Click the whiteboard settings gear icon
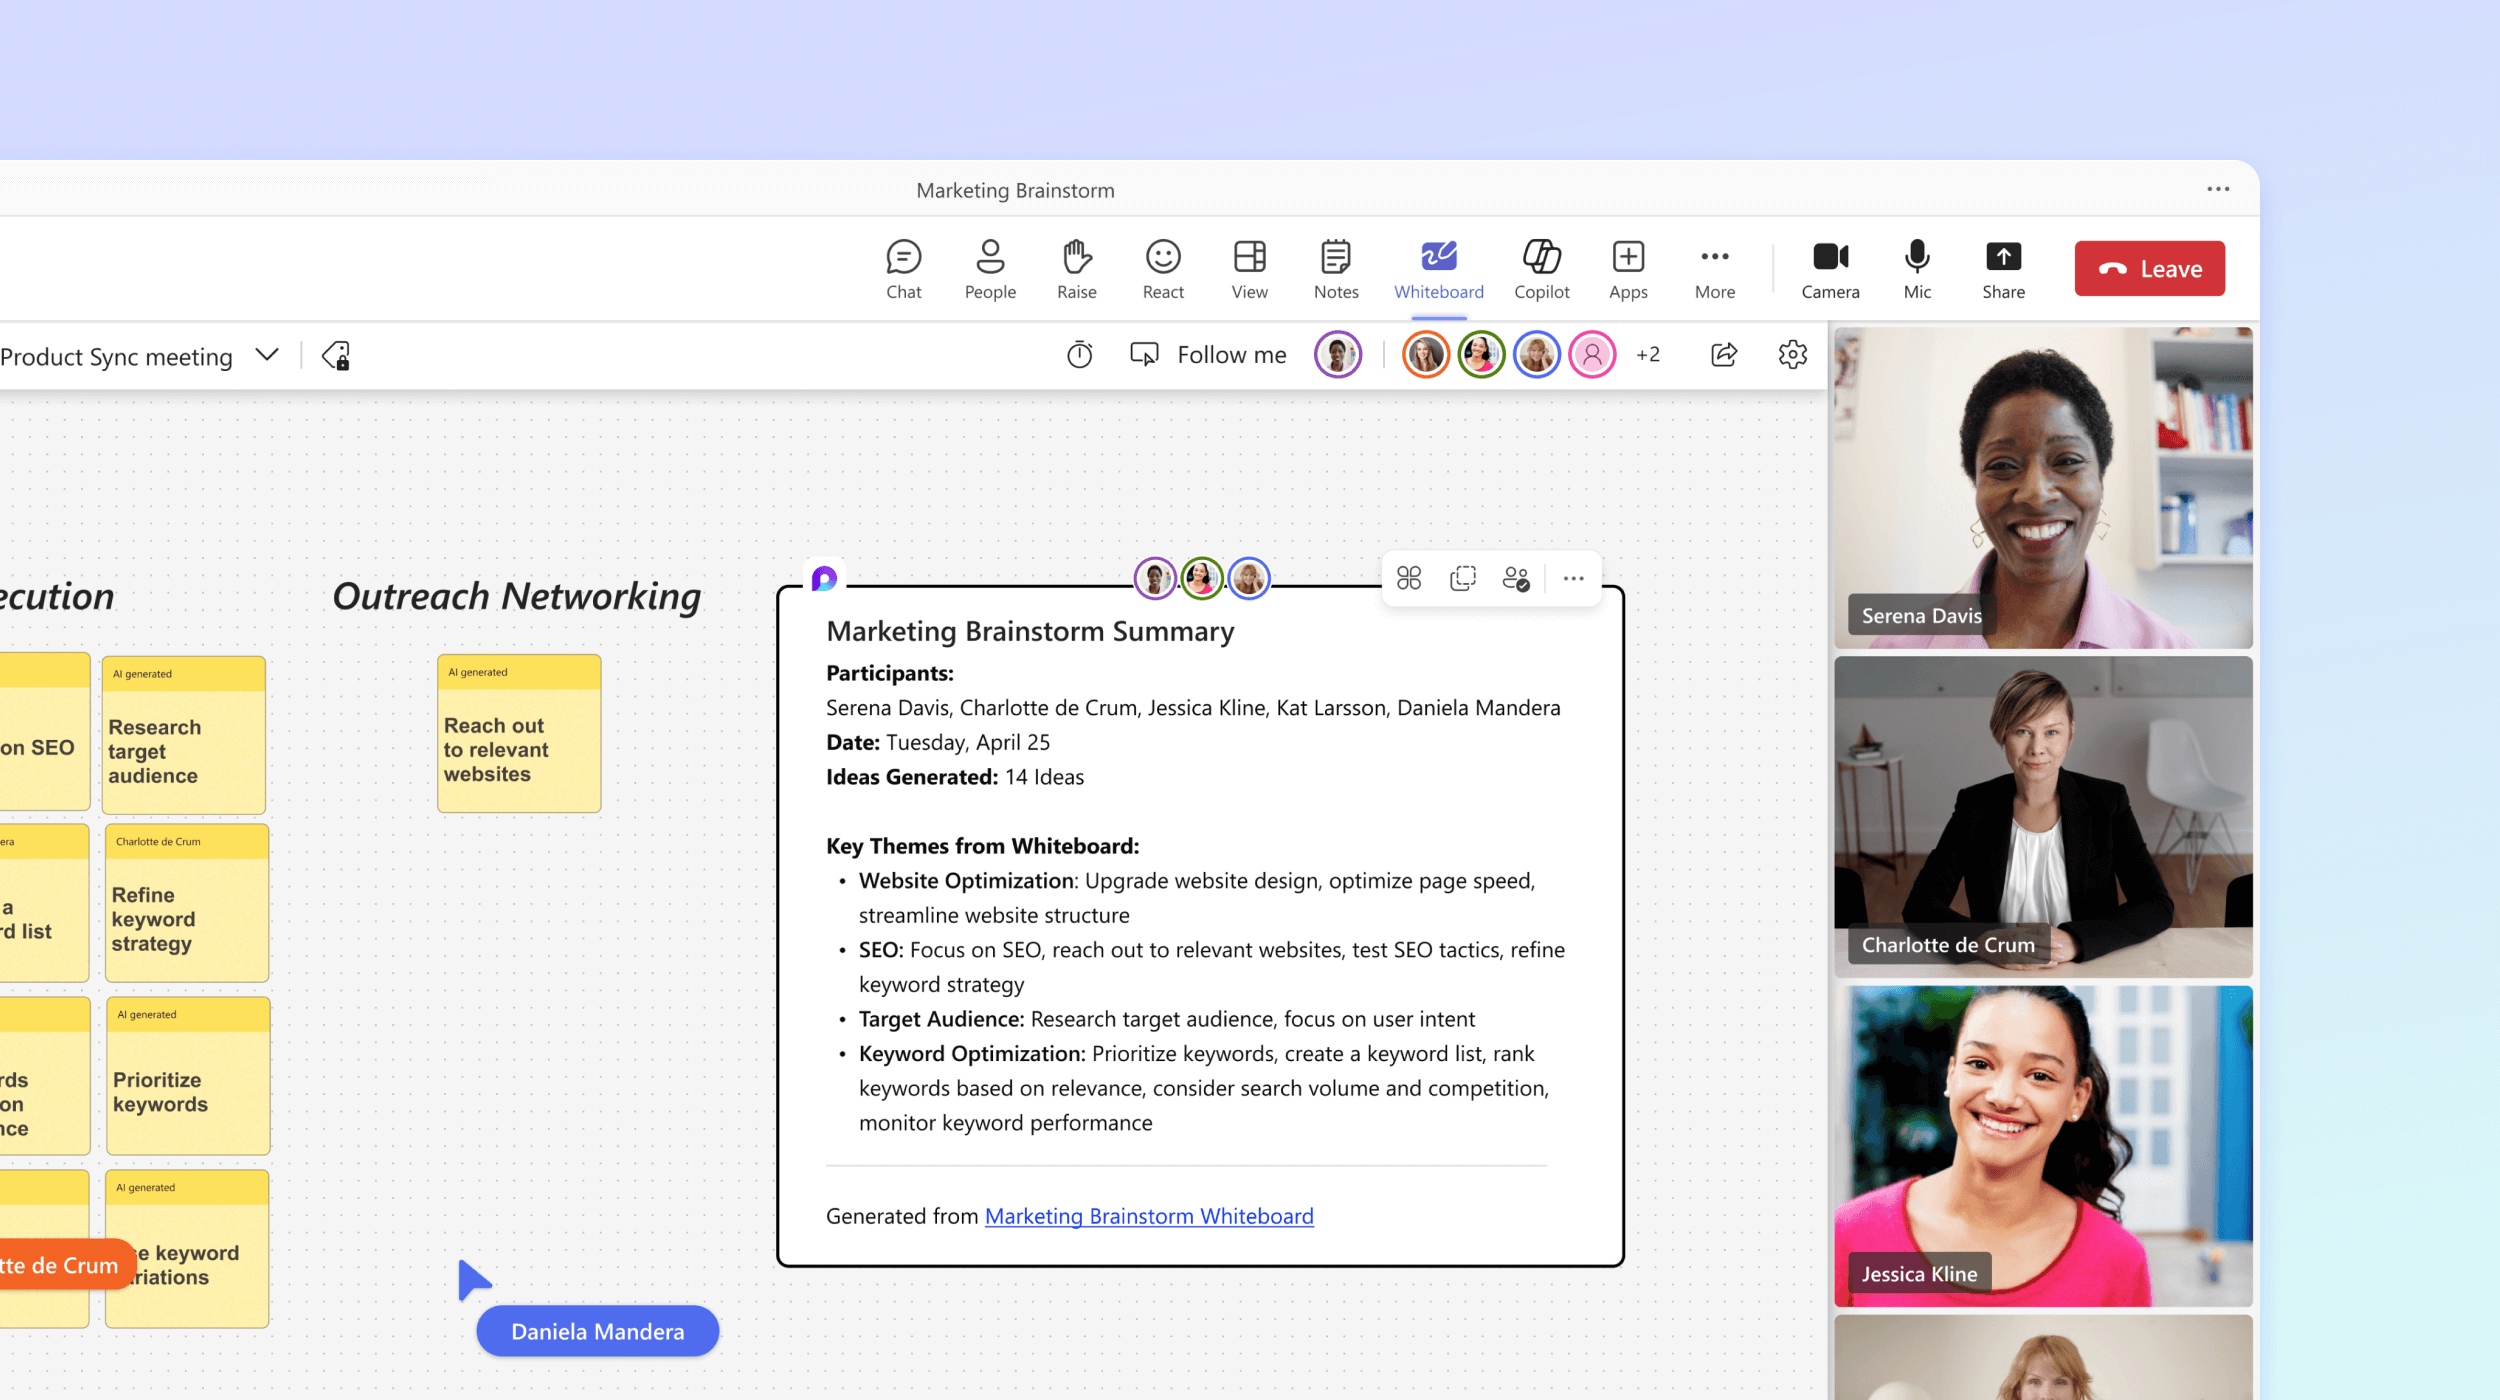Screen dimensions: 2500x1400 1793,354
